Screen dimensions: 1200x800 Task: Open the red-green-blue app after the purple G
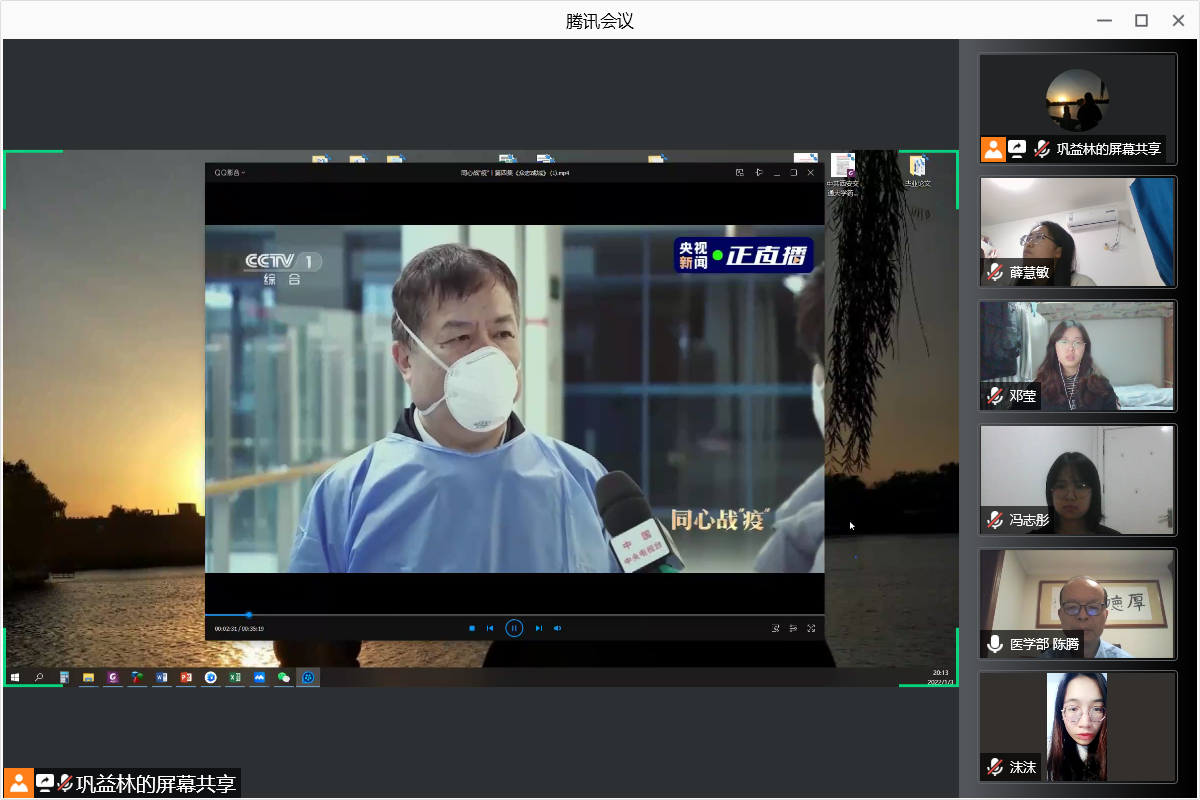137,677
